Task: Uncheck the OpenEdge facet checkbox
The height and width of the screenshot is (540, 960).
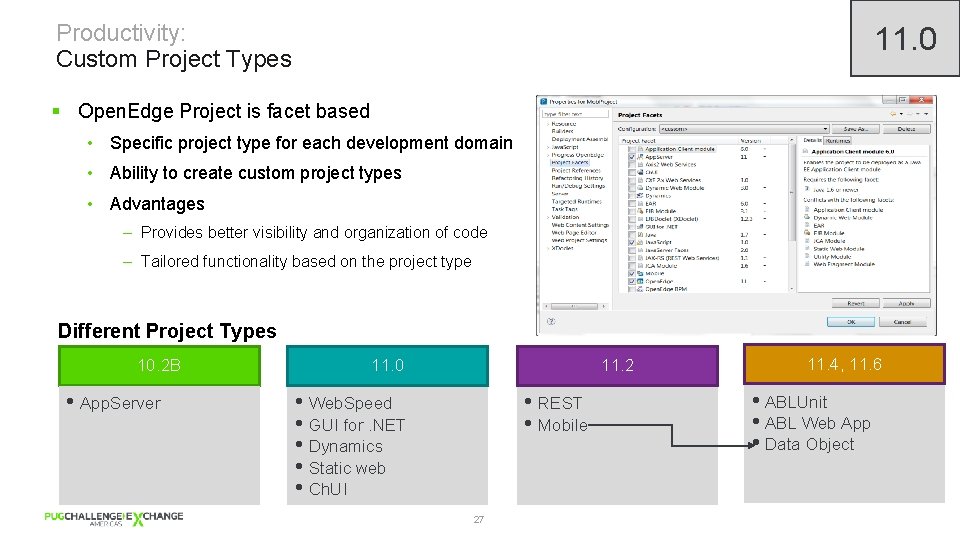Action: coord(632,282)
